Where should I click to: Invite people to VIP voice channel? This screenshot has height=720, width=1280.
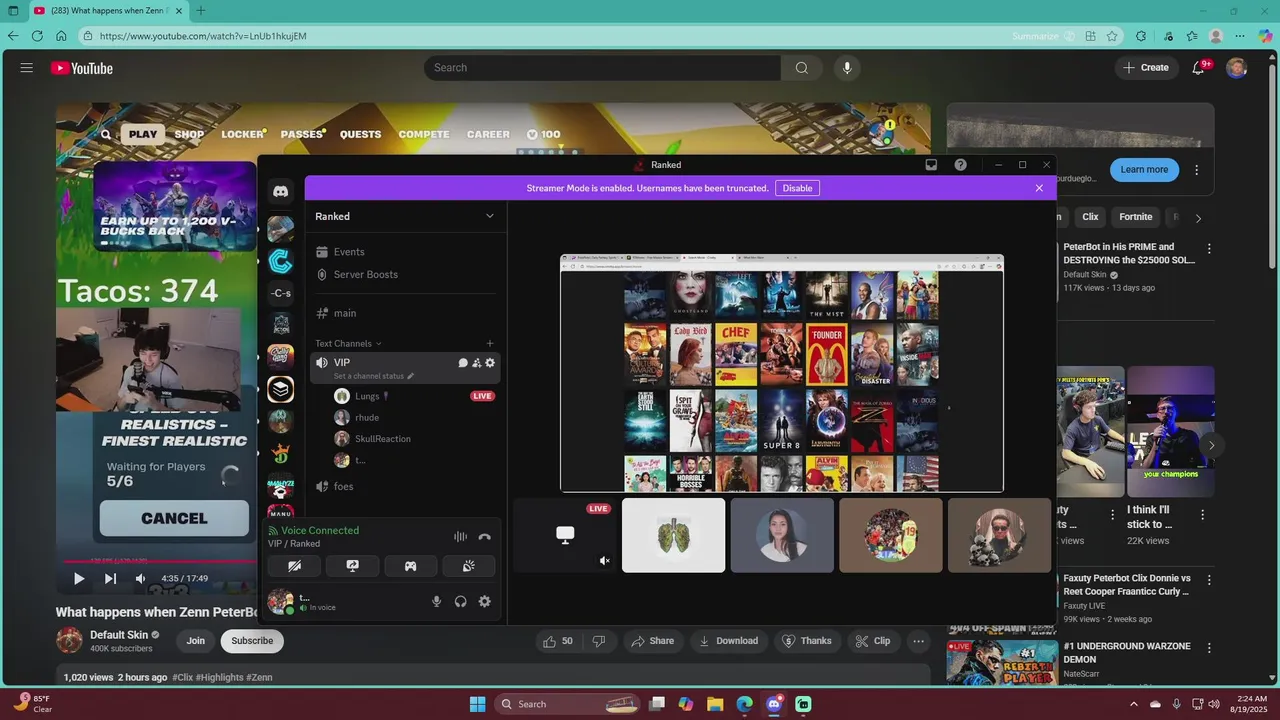(x=477, y=363)
